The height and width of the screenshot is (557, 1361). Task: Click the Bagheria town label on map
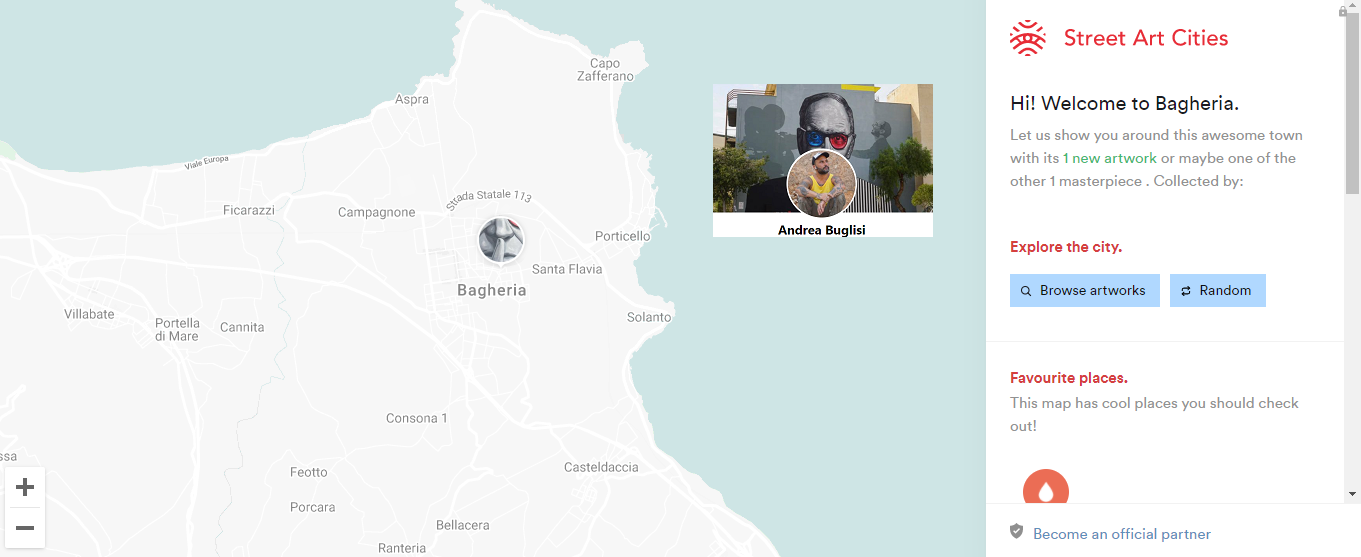pyautogui.click(x=491, y=290)
